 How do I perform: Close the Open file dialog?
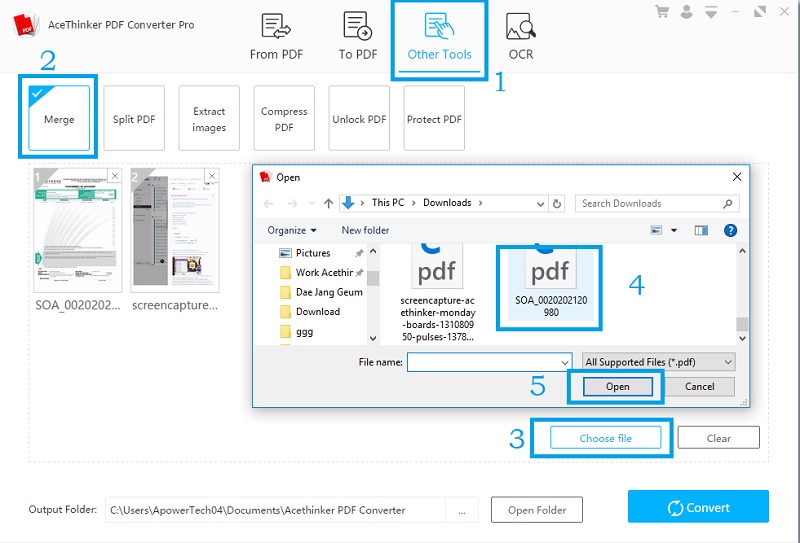[x=737, y=177]
